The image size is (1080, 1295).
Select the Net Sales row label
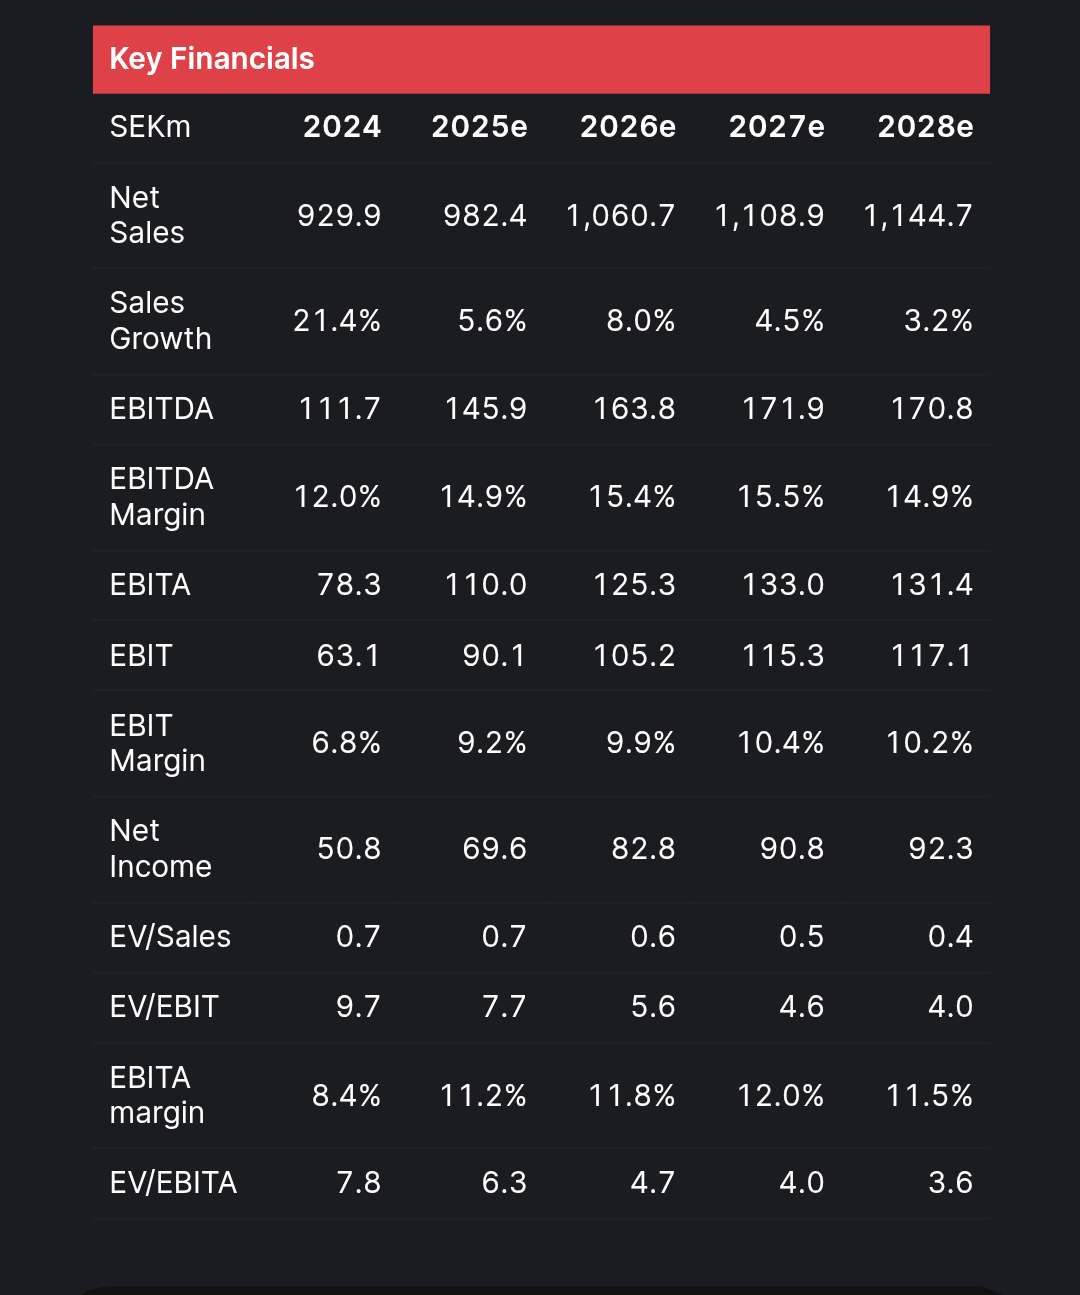click(x=147, y=215)
